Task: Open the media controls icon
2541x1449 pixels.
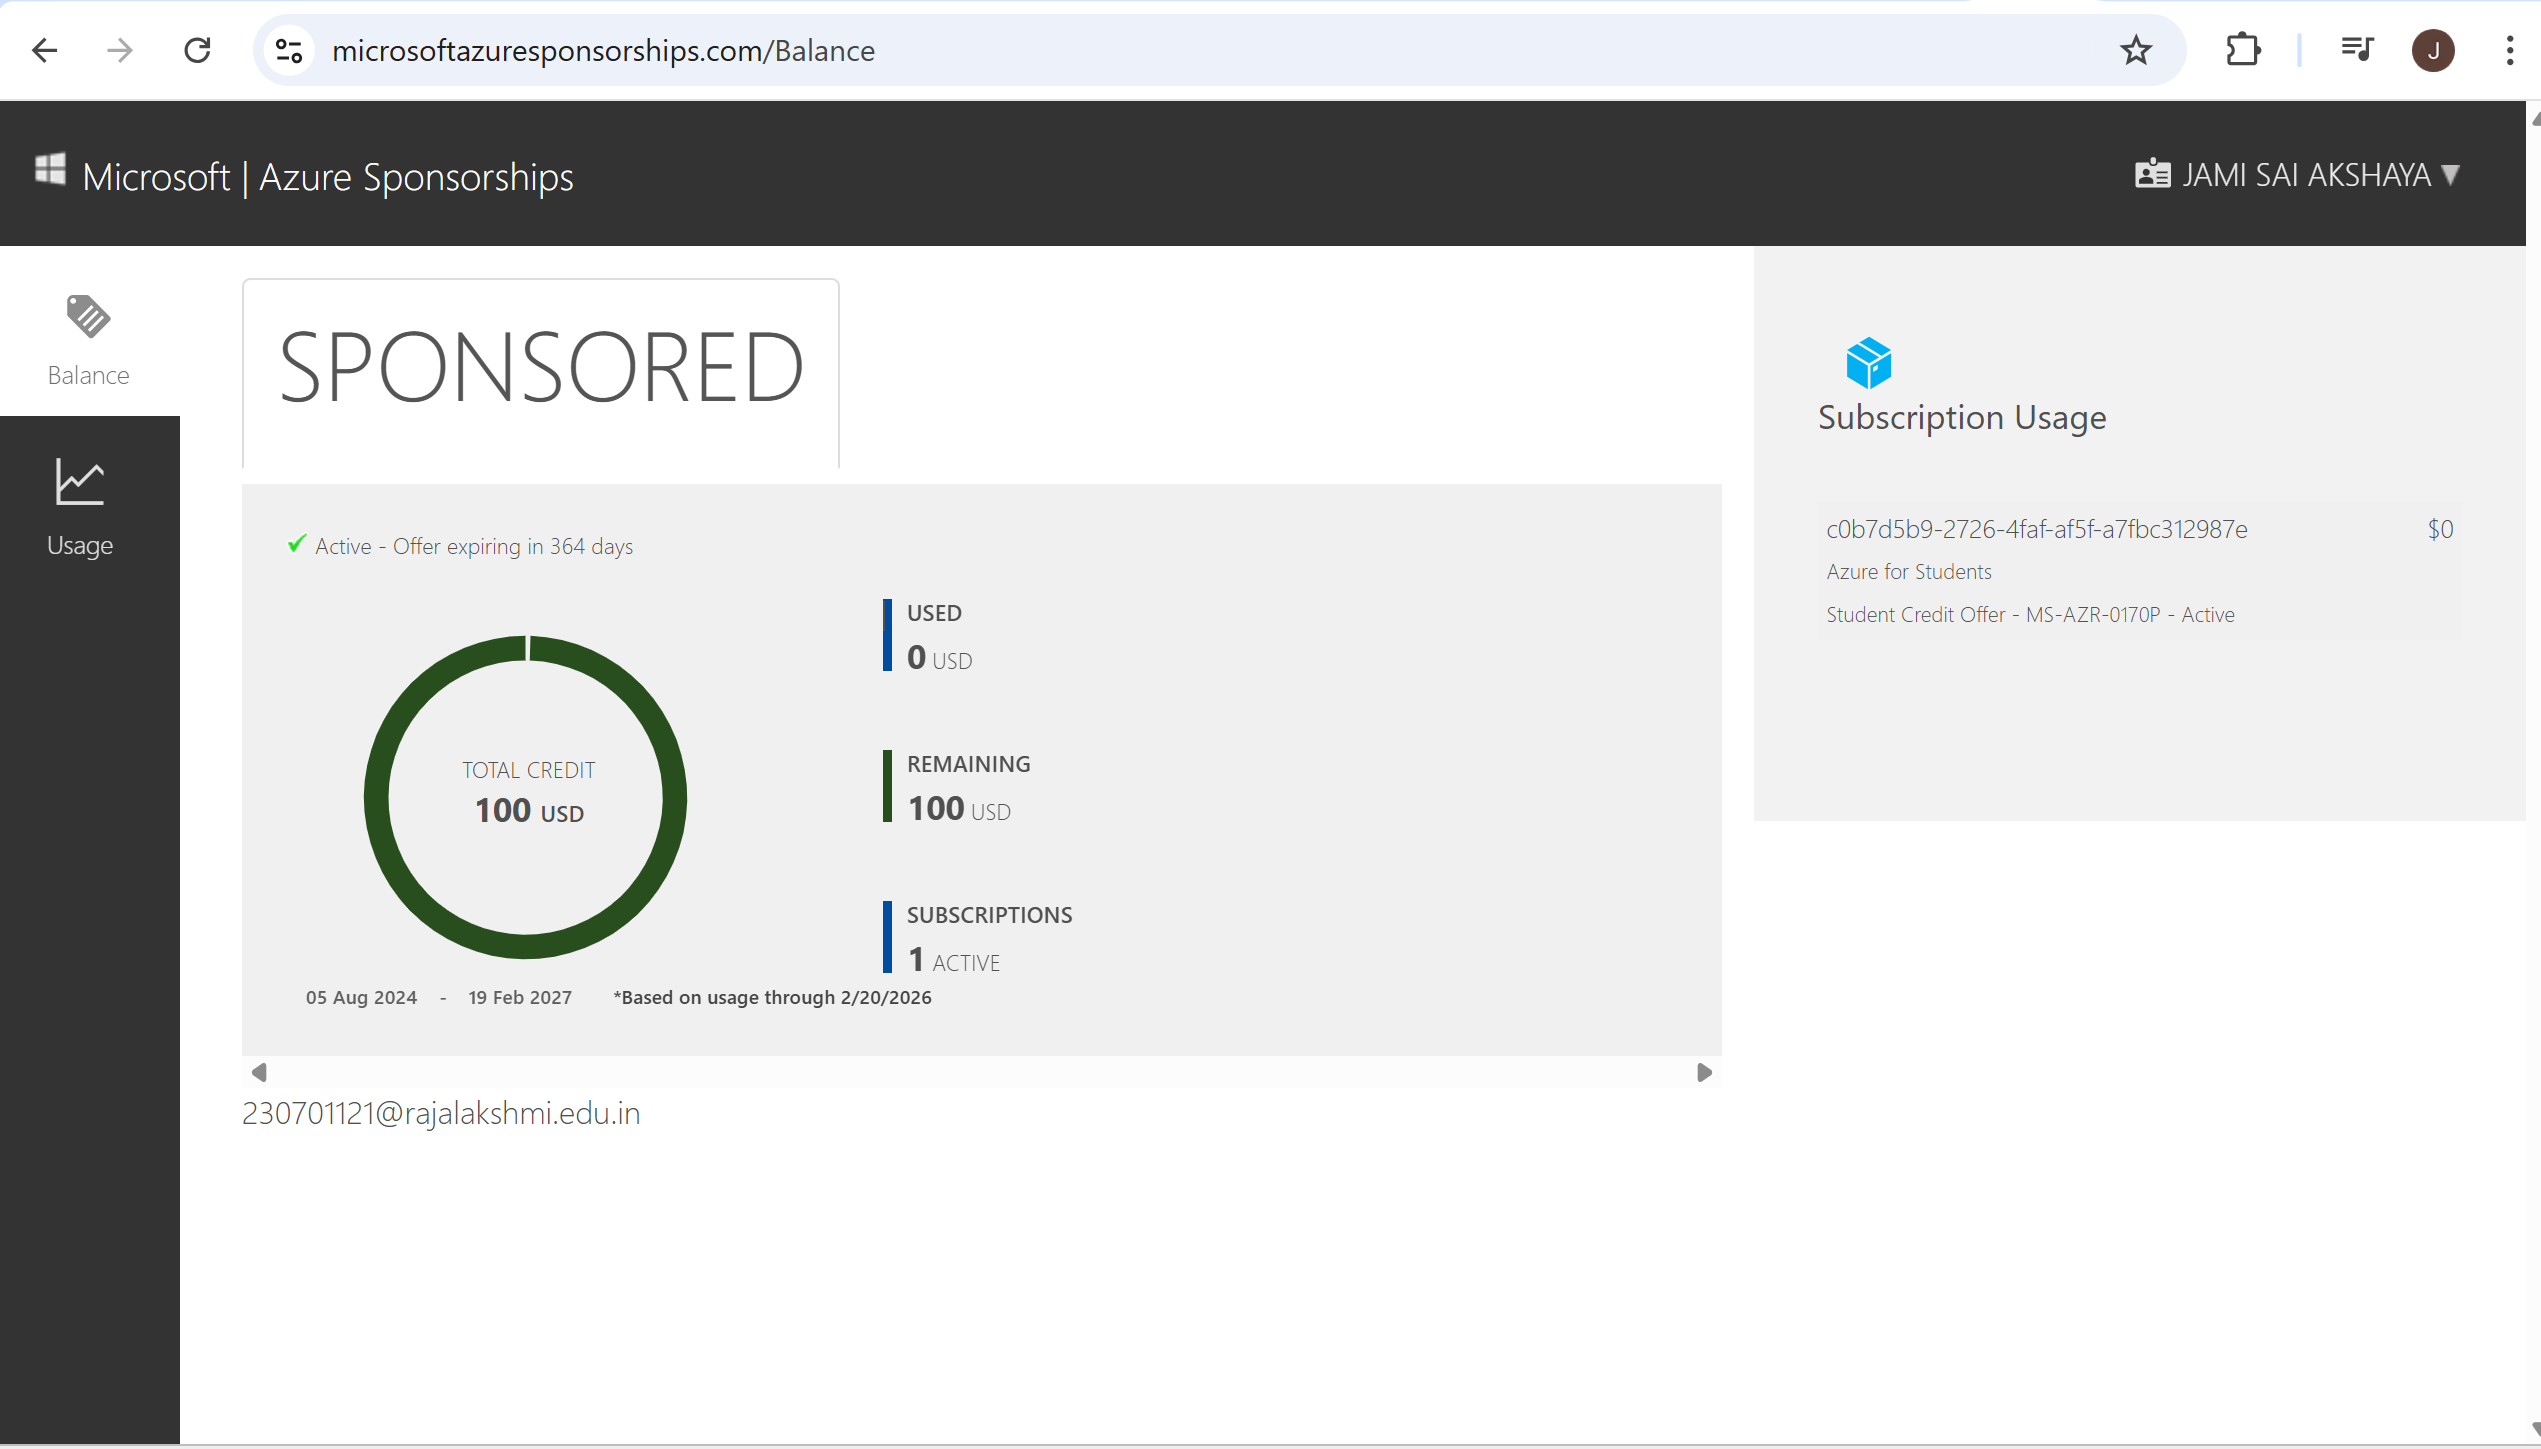Action: 2357,49
